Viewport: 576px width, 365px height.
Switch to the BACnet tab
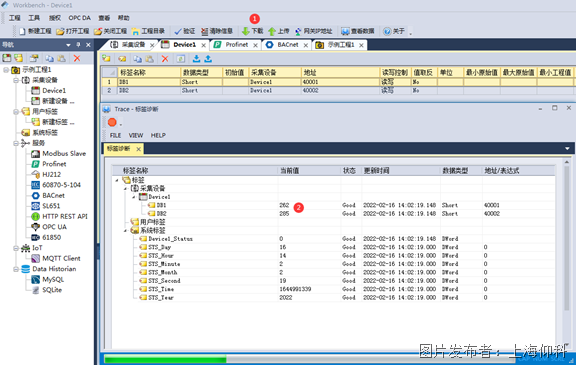click(288, 44)
